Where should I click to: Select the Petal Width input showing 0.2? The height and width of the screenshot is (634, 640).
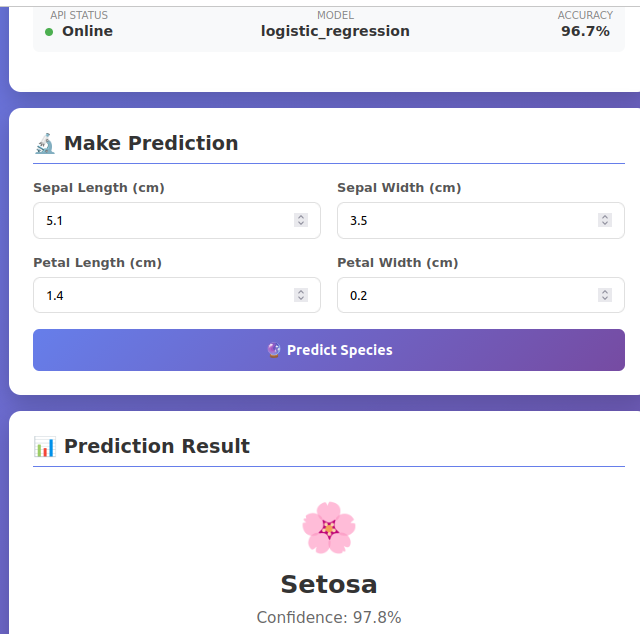point(465,296)
